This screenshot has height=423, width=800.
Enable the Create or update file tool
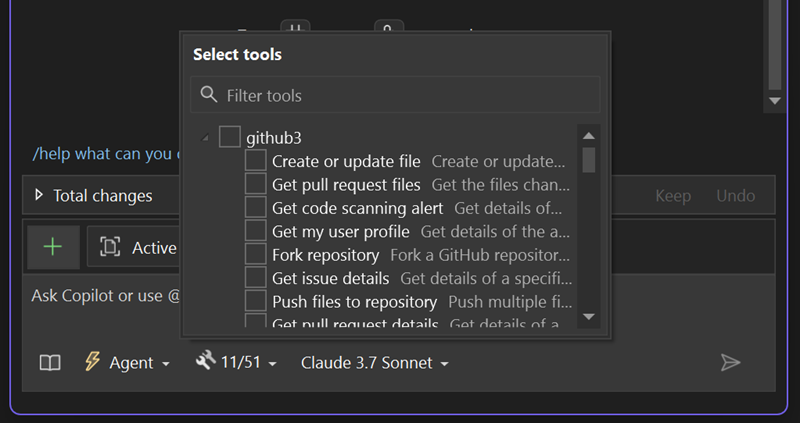tap(255, 161)
